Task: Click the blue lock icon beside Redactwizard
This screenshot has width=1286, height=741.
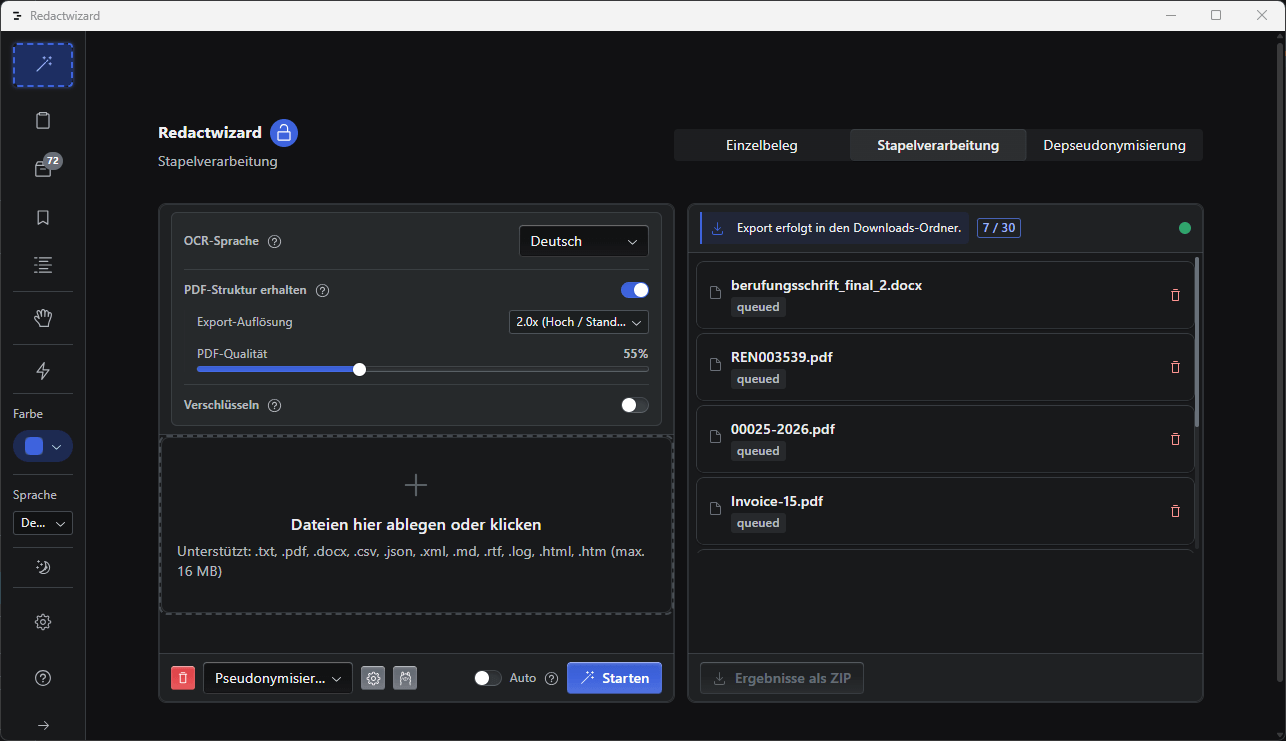Action: point(284,133)
